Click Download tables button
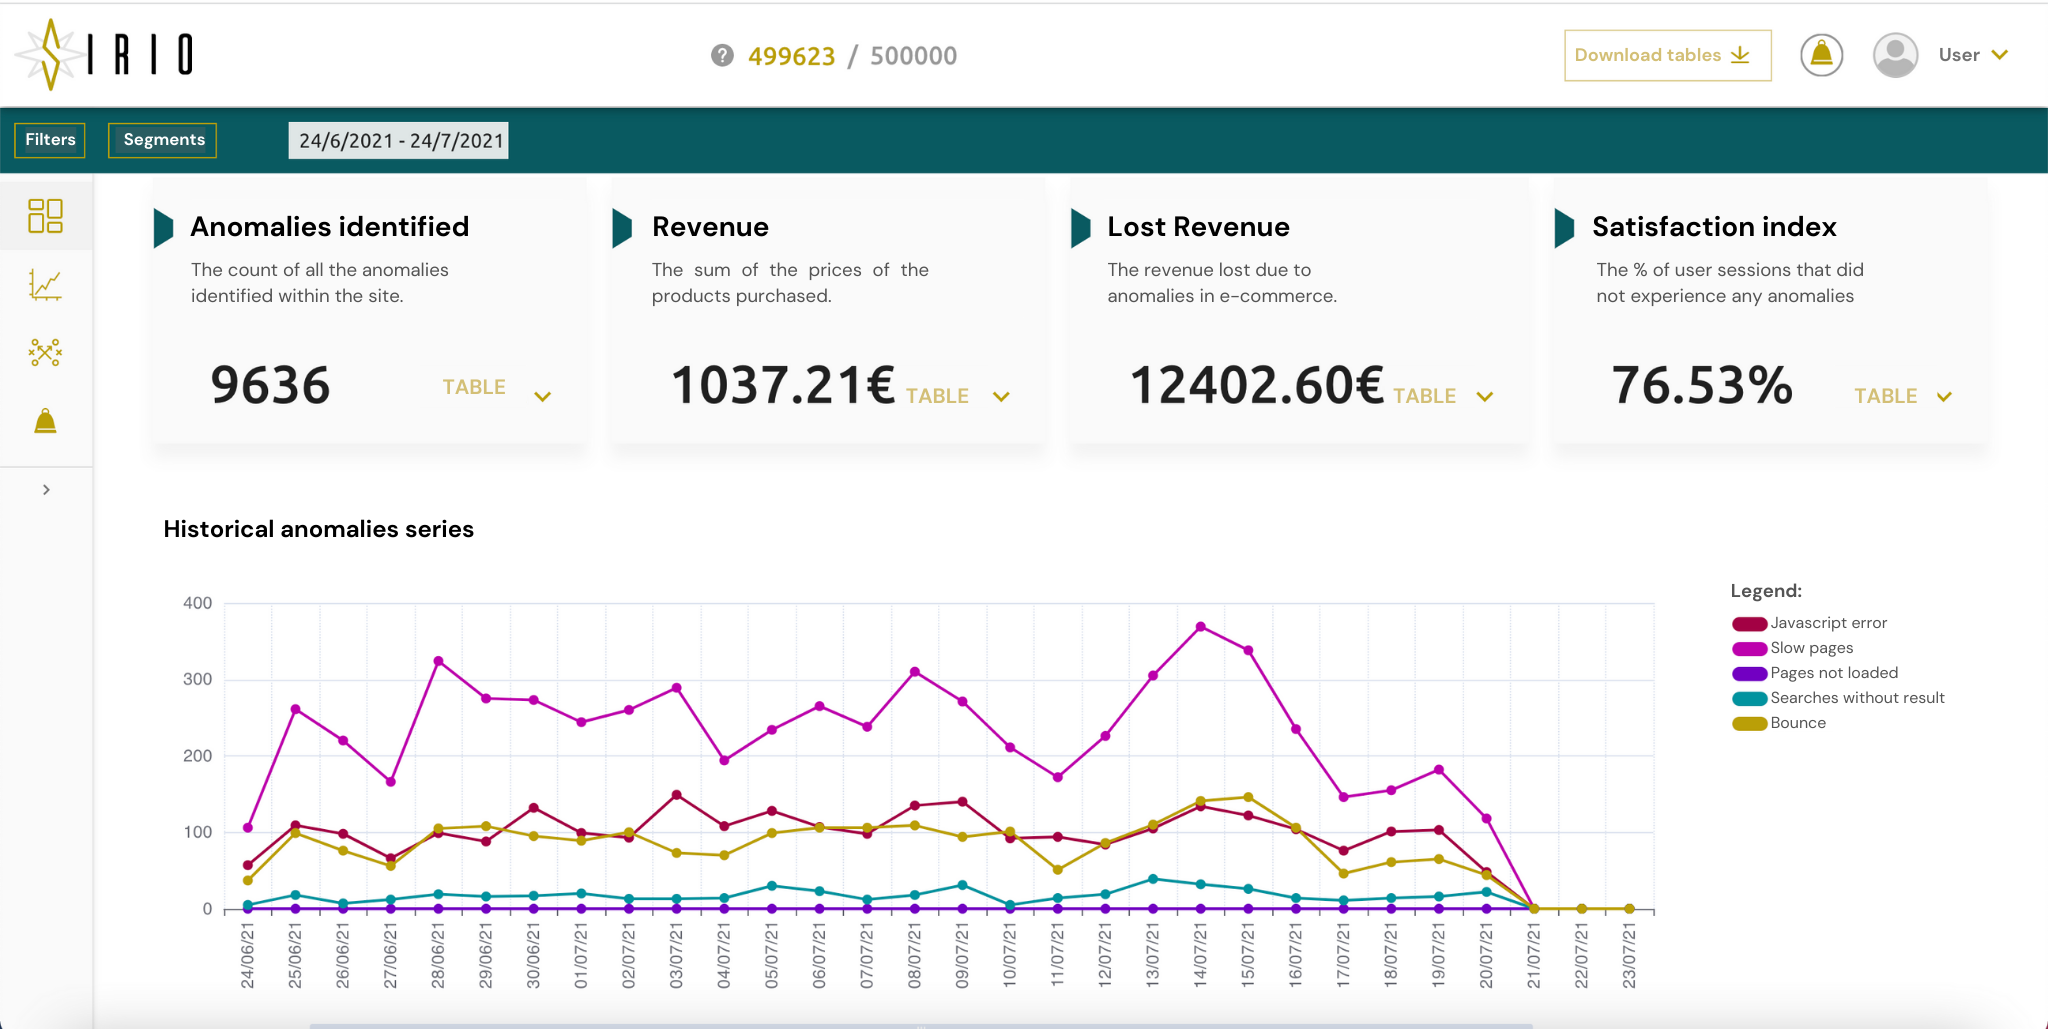Image resolution: width=2048 pixels, height=1029 pixels. click(x=1667, y=55)
